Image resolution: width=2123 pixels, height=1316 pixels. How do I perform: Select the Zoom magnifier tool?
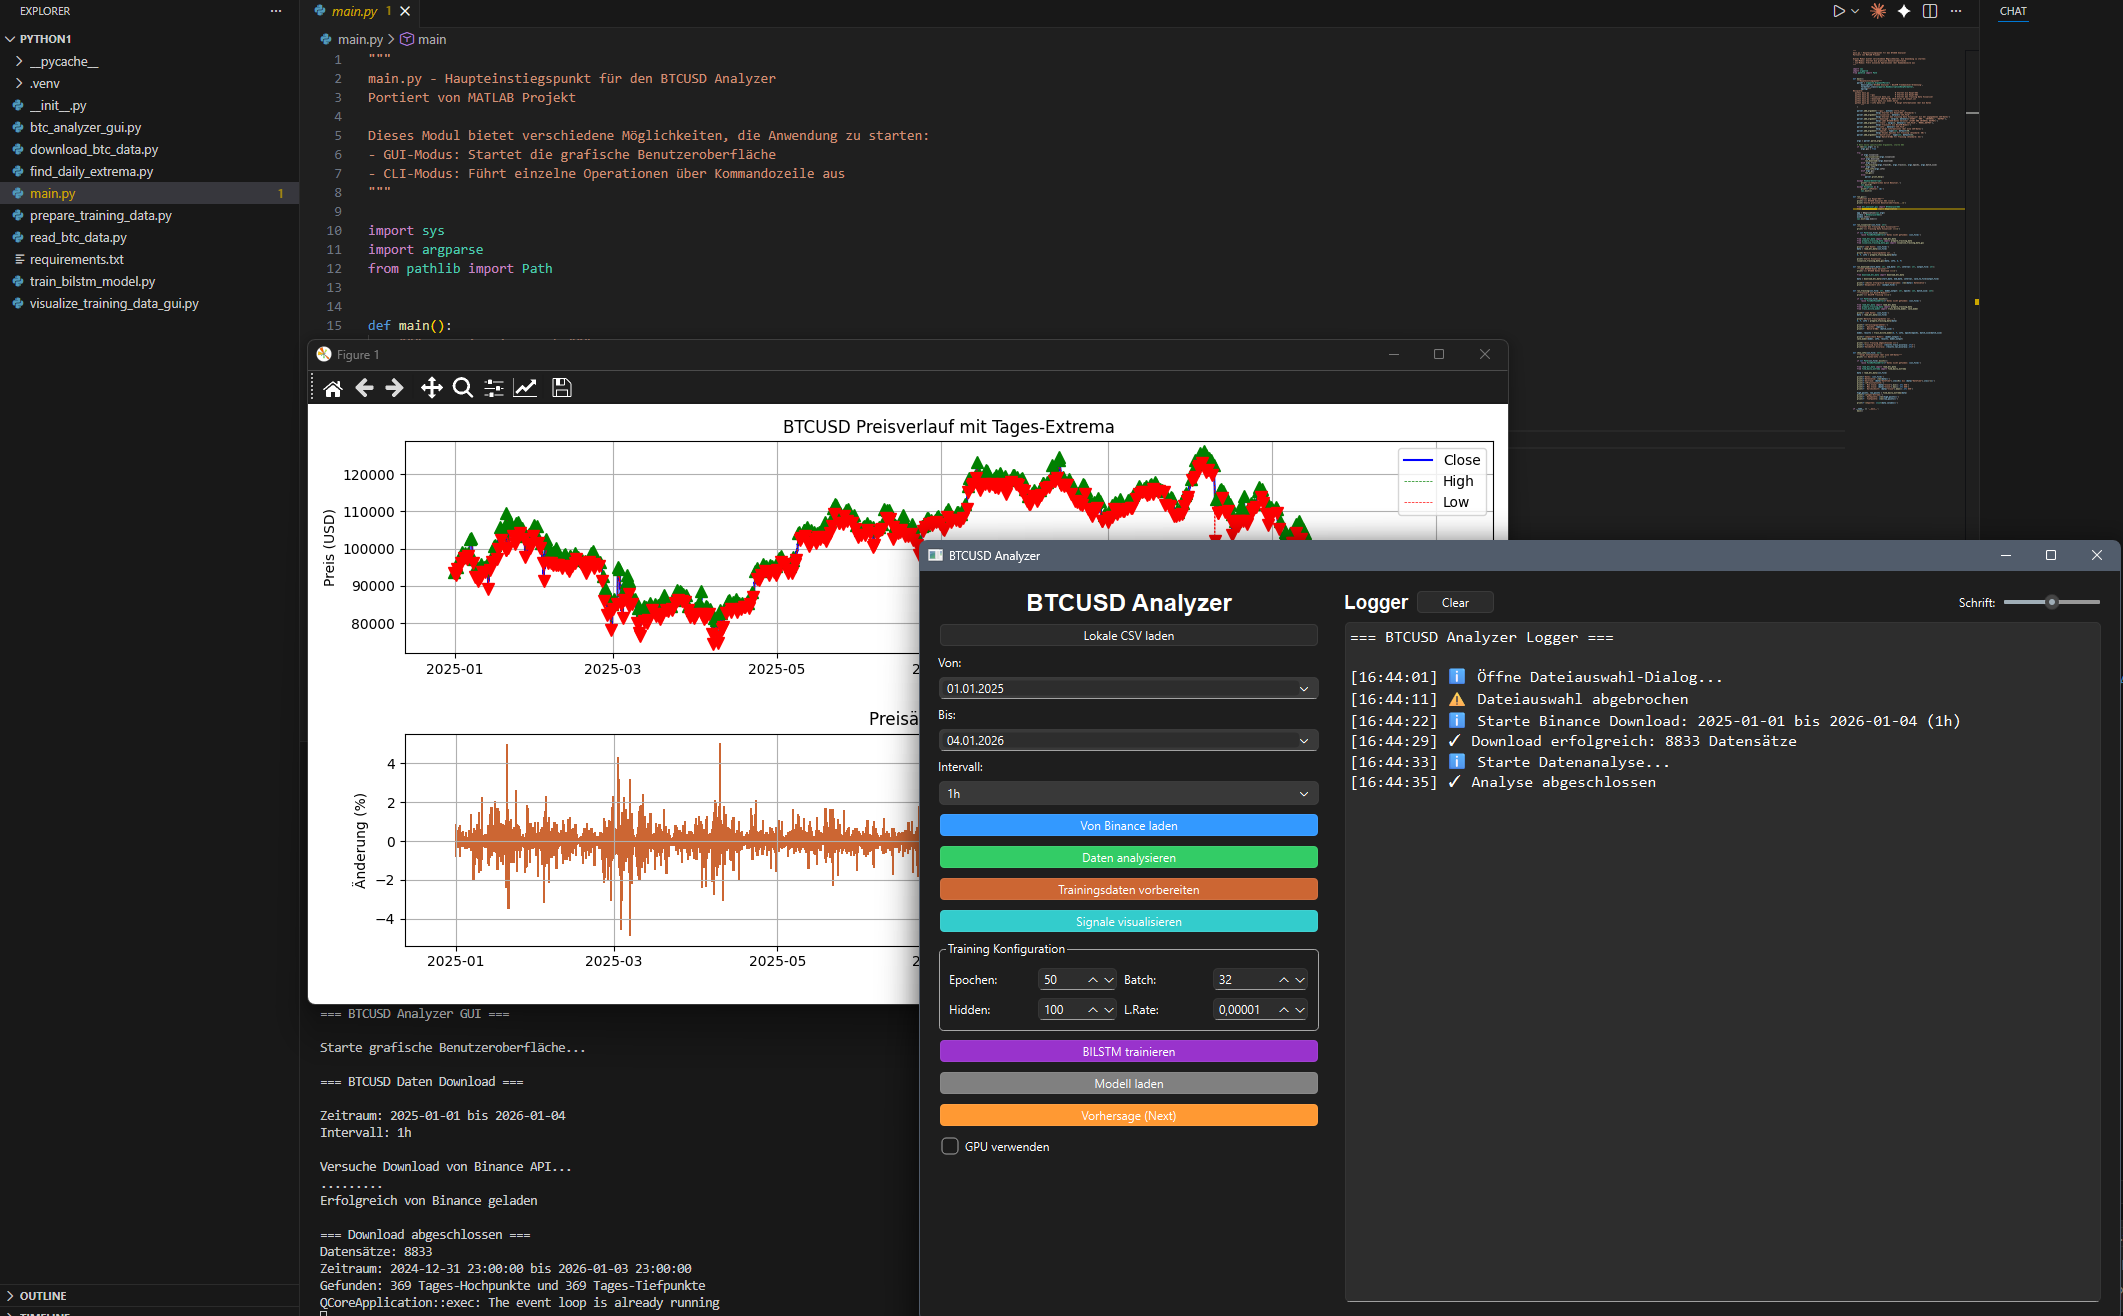click(462, 388)
